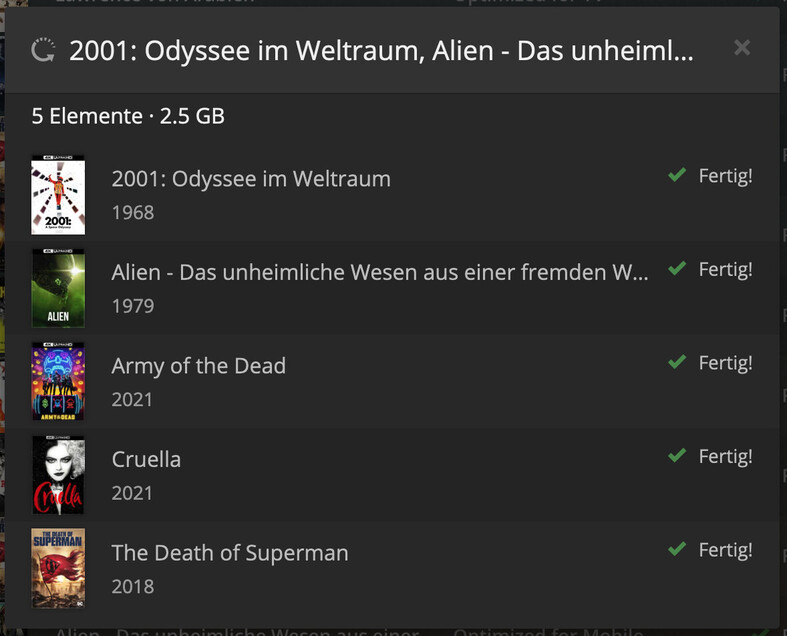Click the 5 Elemente · 2.5 GB summary

(128, 116)
